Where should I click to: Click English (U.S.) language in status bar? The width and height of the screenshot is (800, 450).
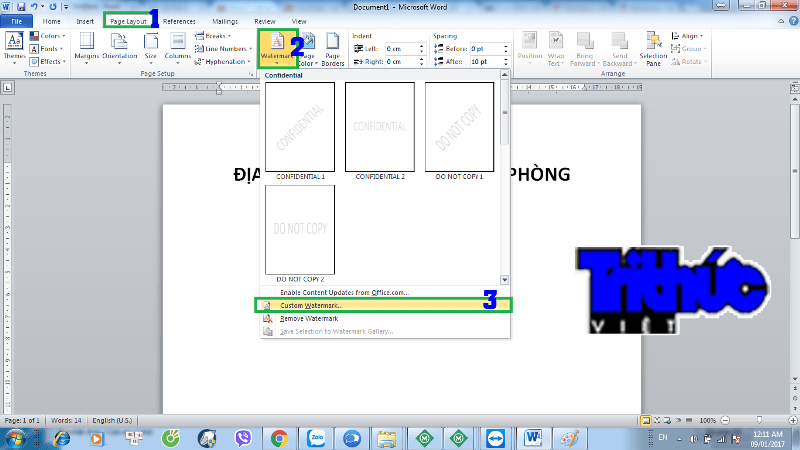[x=112, y=420]
